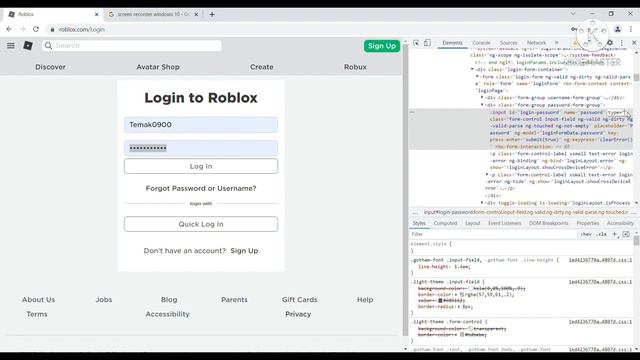
Task: Open the Event Listeners pane tab
Action: tap(505, 223)
